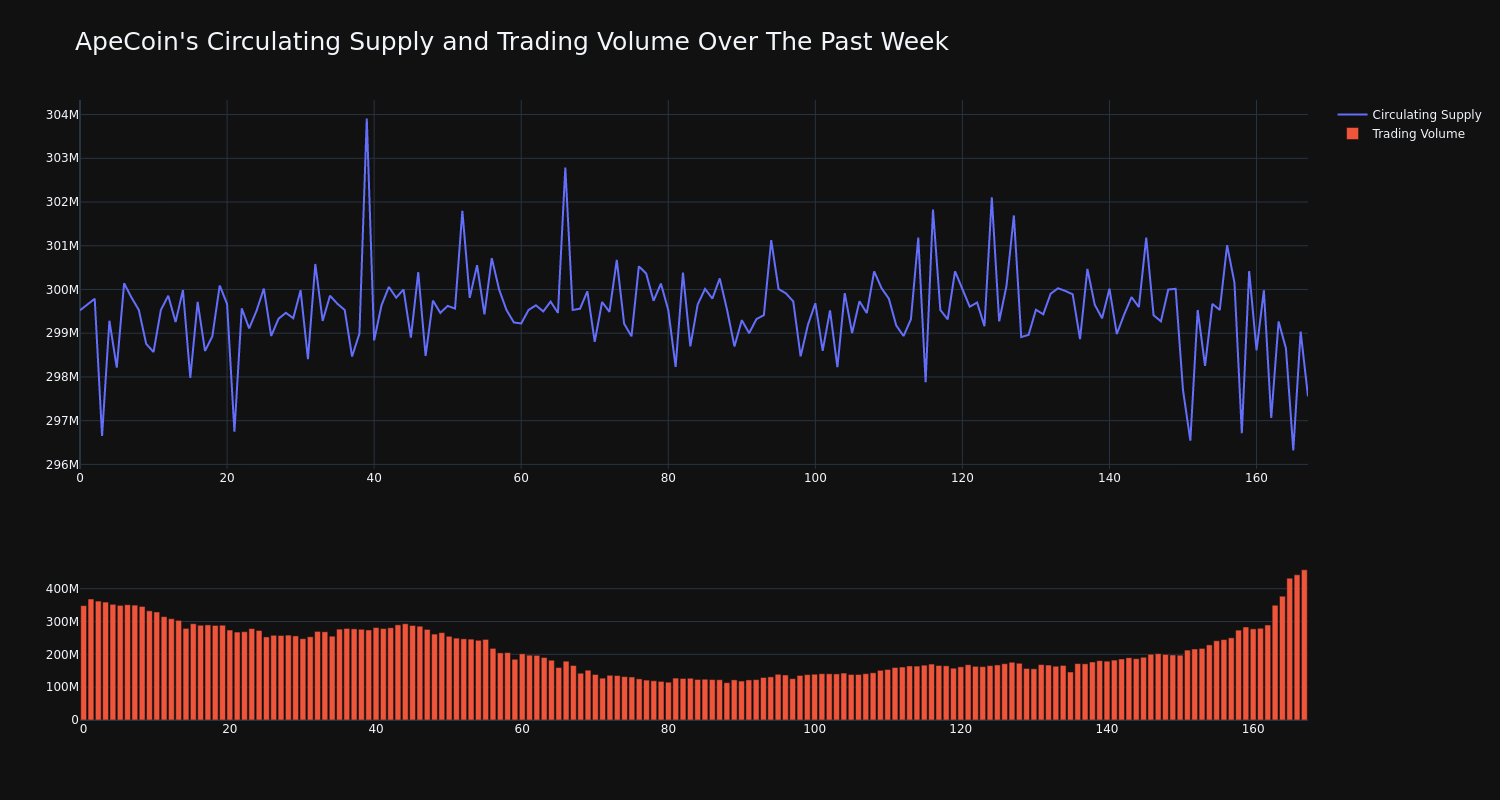
Task: Click the 200M label on volume chart
Action: (62, 655)
